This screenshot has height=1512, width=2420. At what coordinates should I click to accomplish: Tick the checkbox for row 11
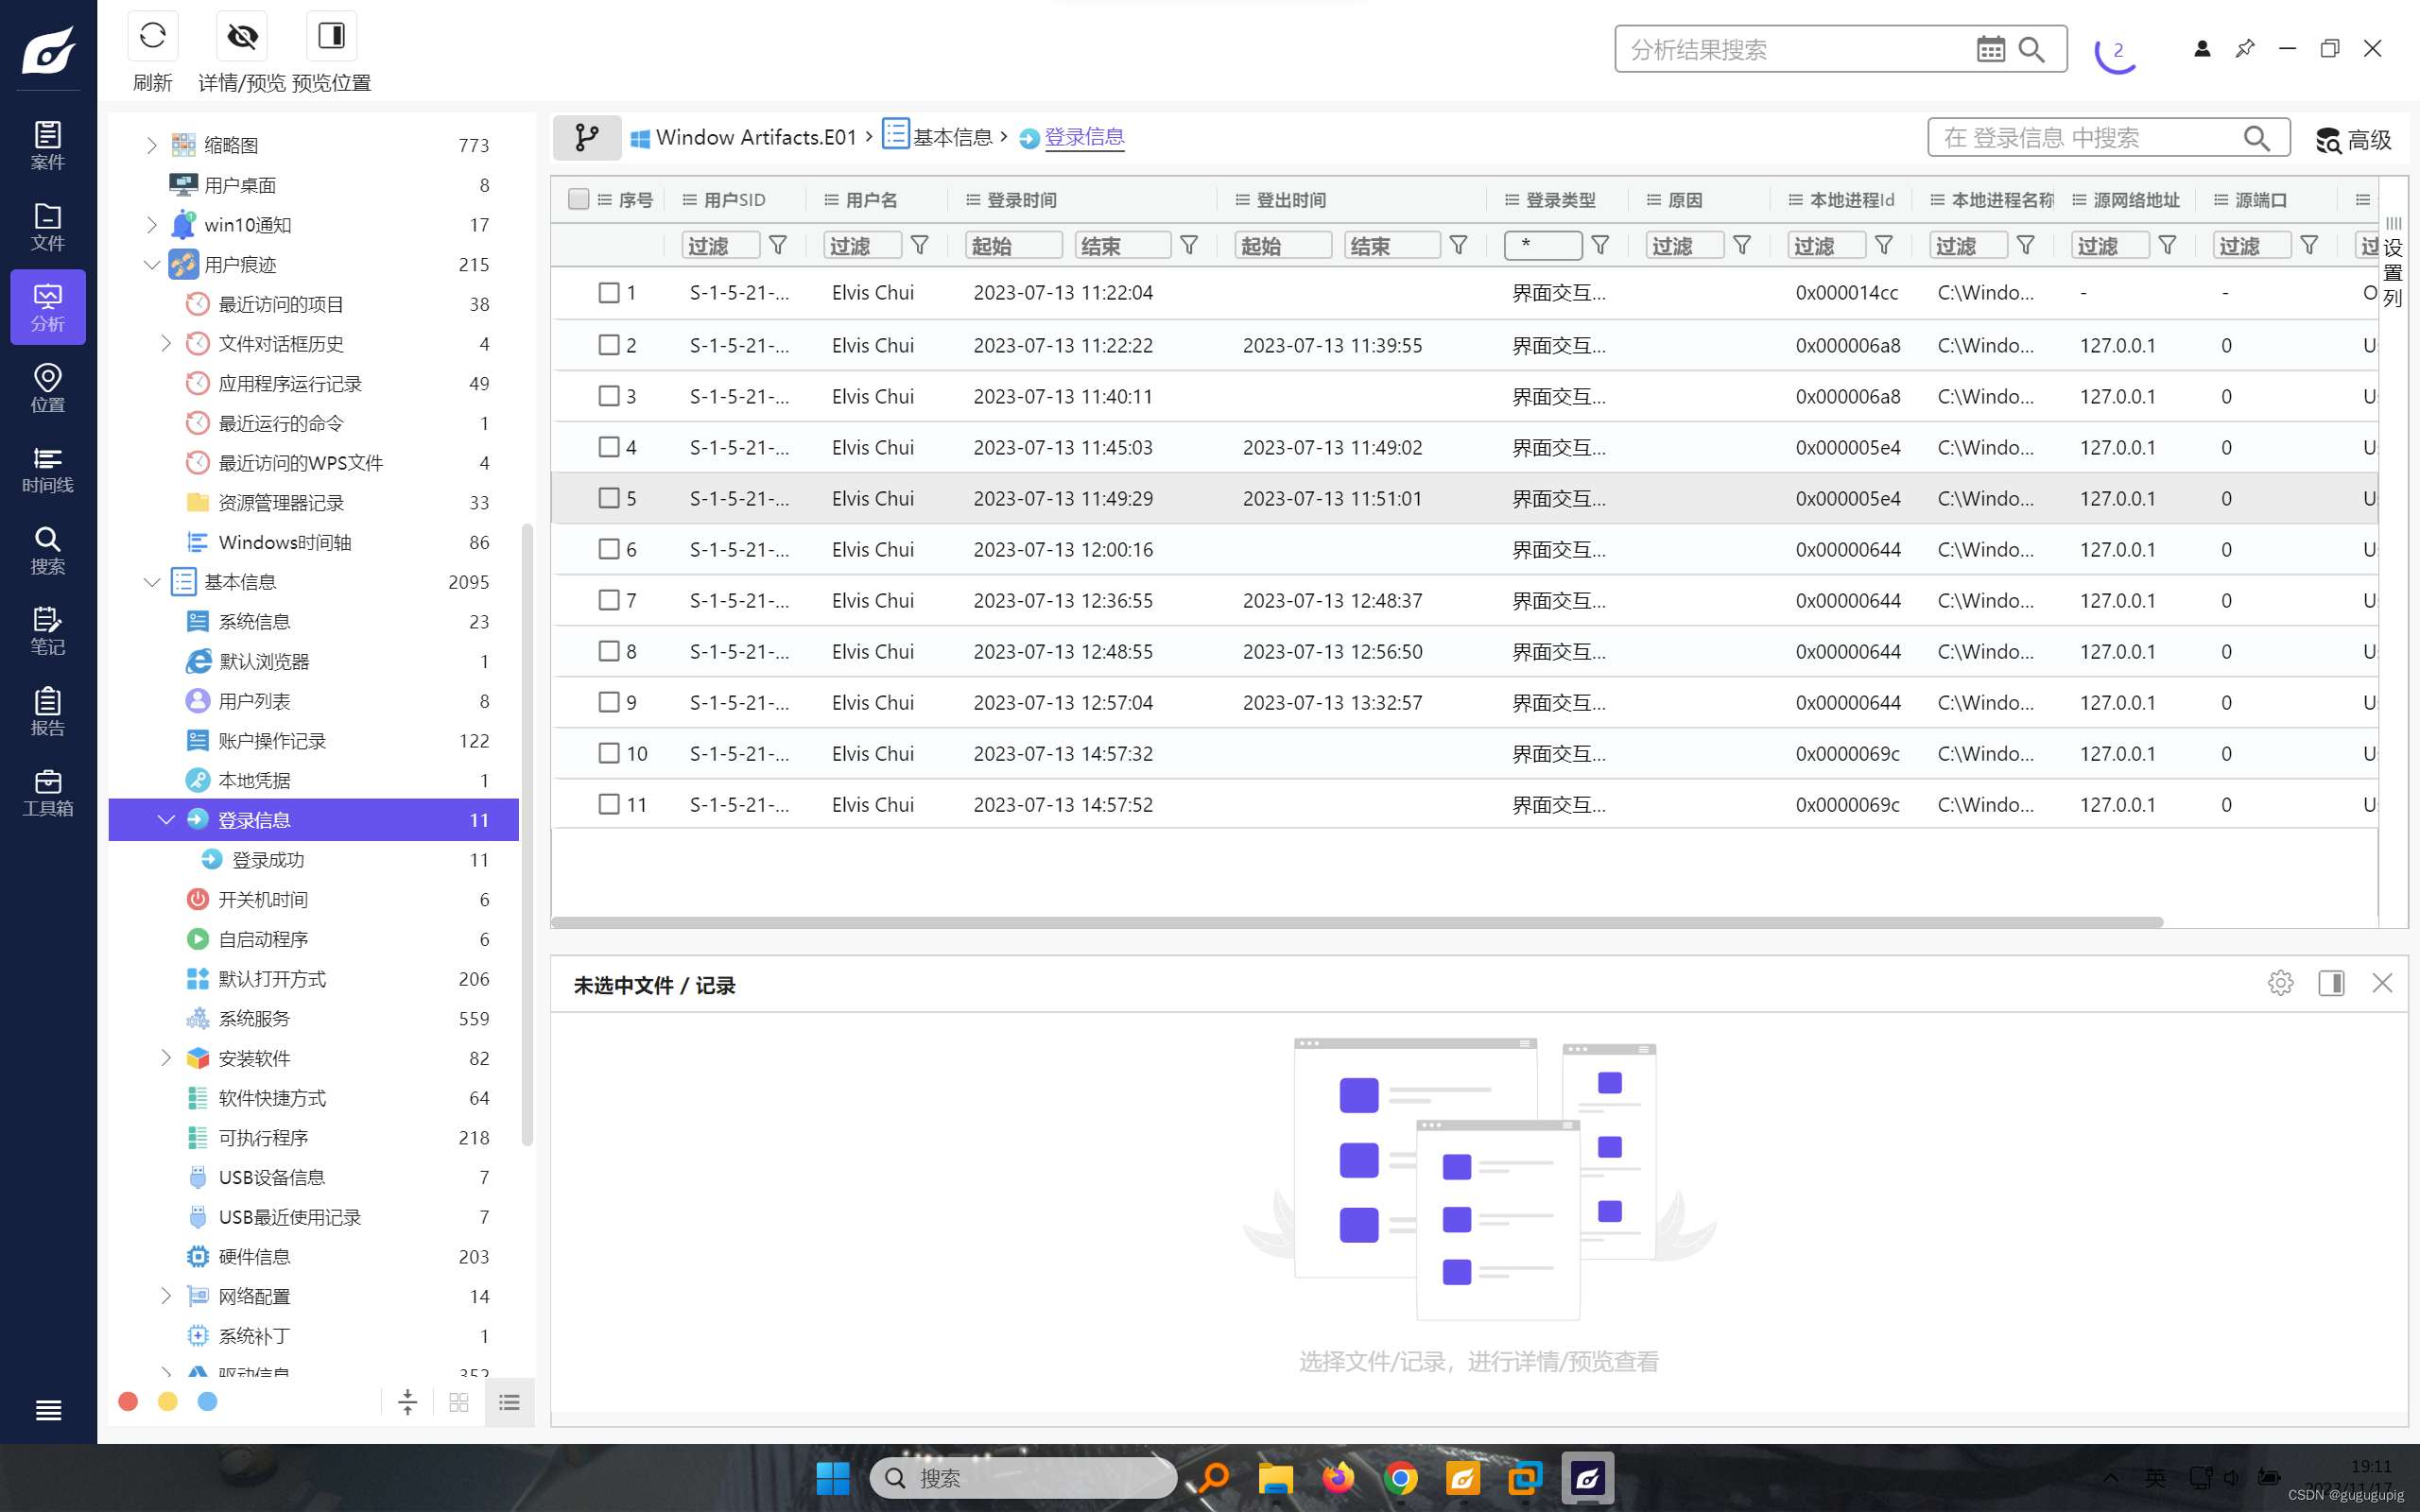click(x=608, y=804)
